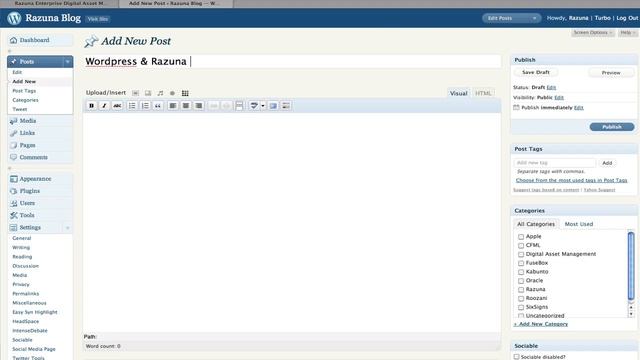Show the kitchen sink toolbar
The height and width of the screenshot is (360, 640).
(286, 106)
